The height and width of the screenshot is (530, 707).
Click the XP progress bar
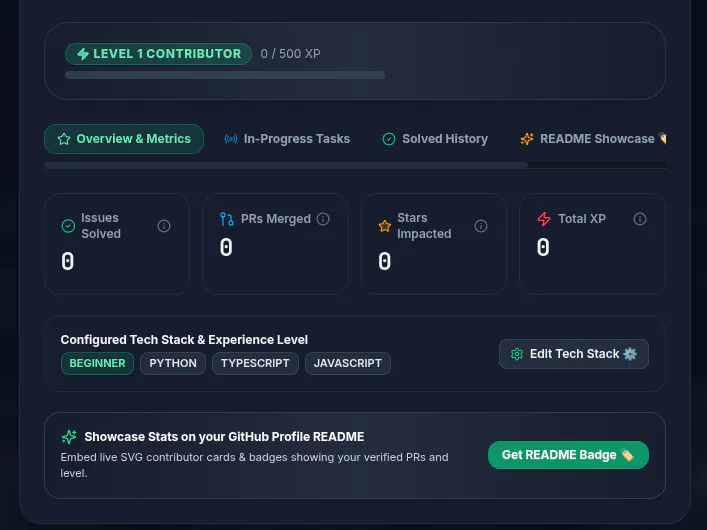click(x=225, y=75)
